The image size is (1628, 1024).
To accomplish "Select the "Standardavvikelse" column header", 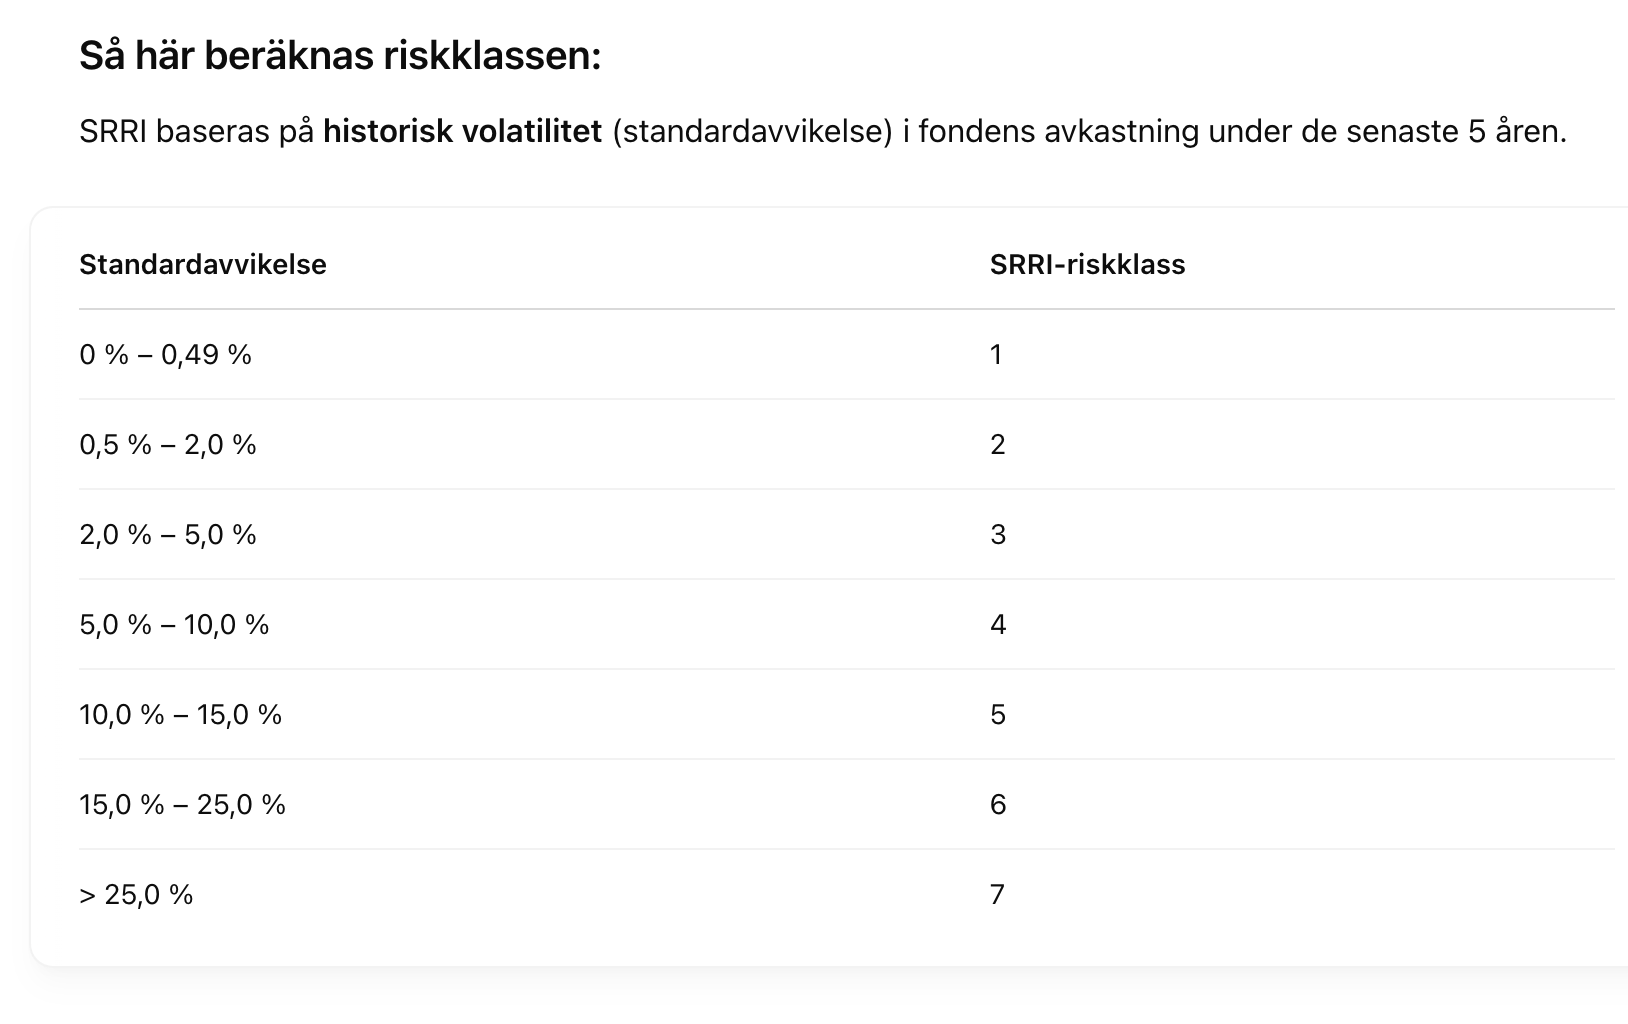I will pos(203,265).
